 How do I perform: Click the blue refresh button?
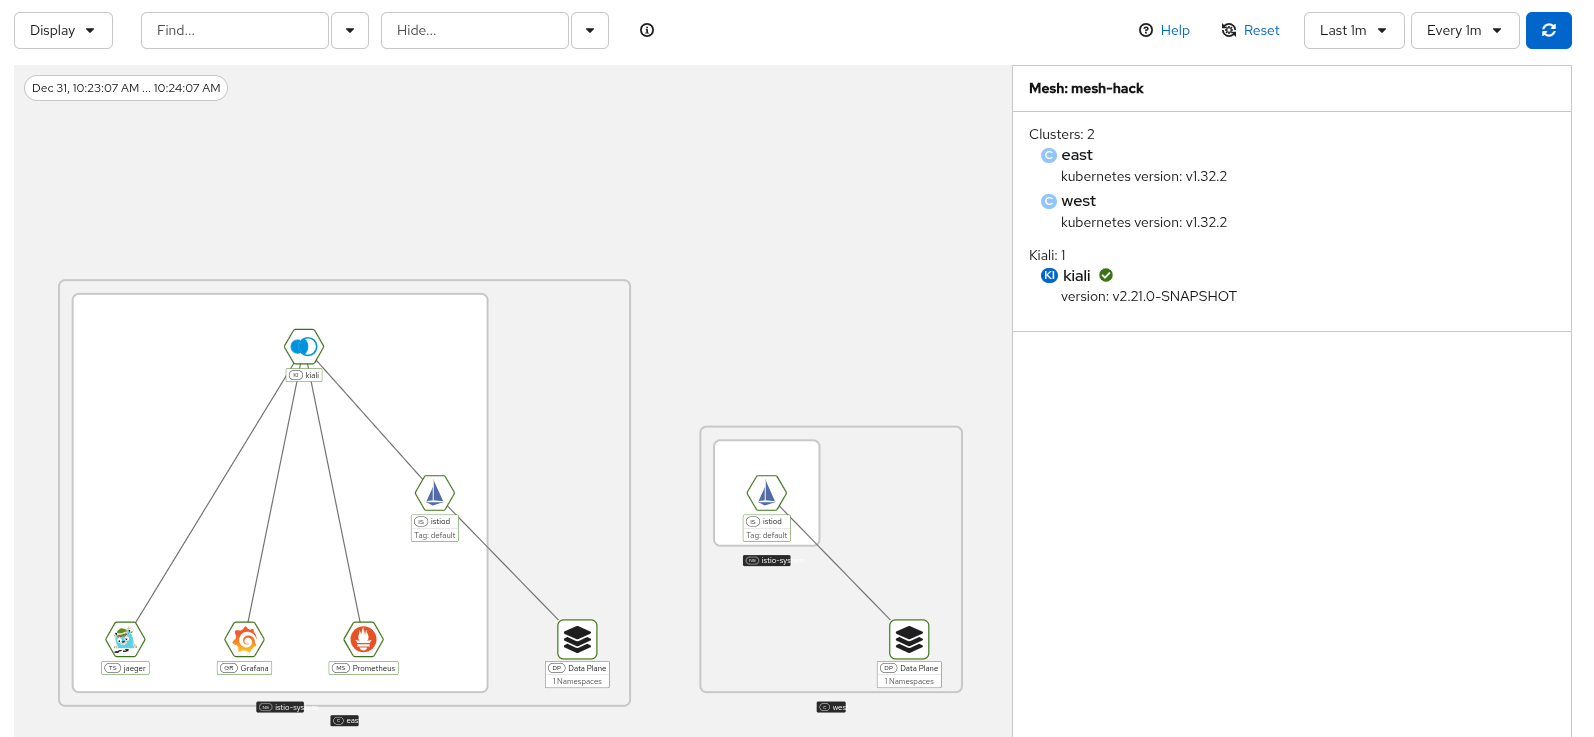coord(1548,30)
